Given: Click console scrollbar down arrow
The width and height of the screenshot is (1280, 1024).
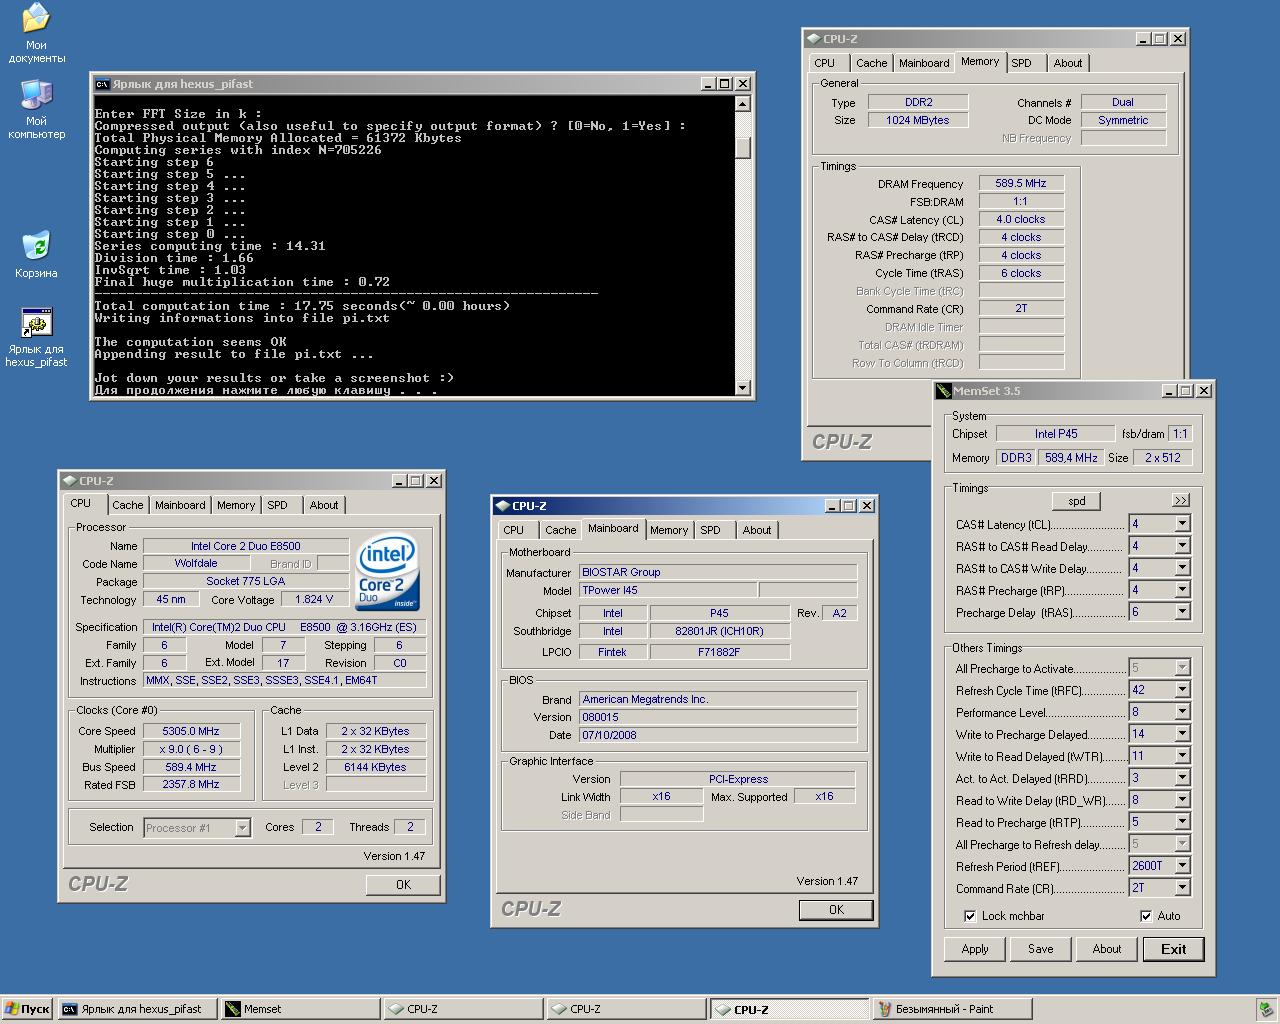Looking at the screenshot, I should (742, 387).
